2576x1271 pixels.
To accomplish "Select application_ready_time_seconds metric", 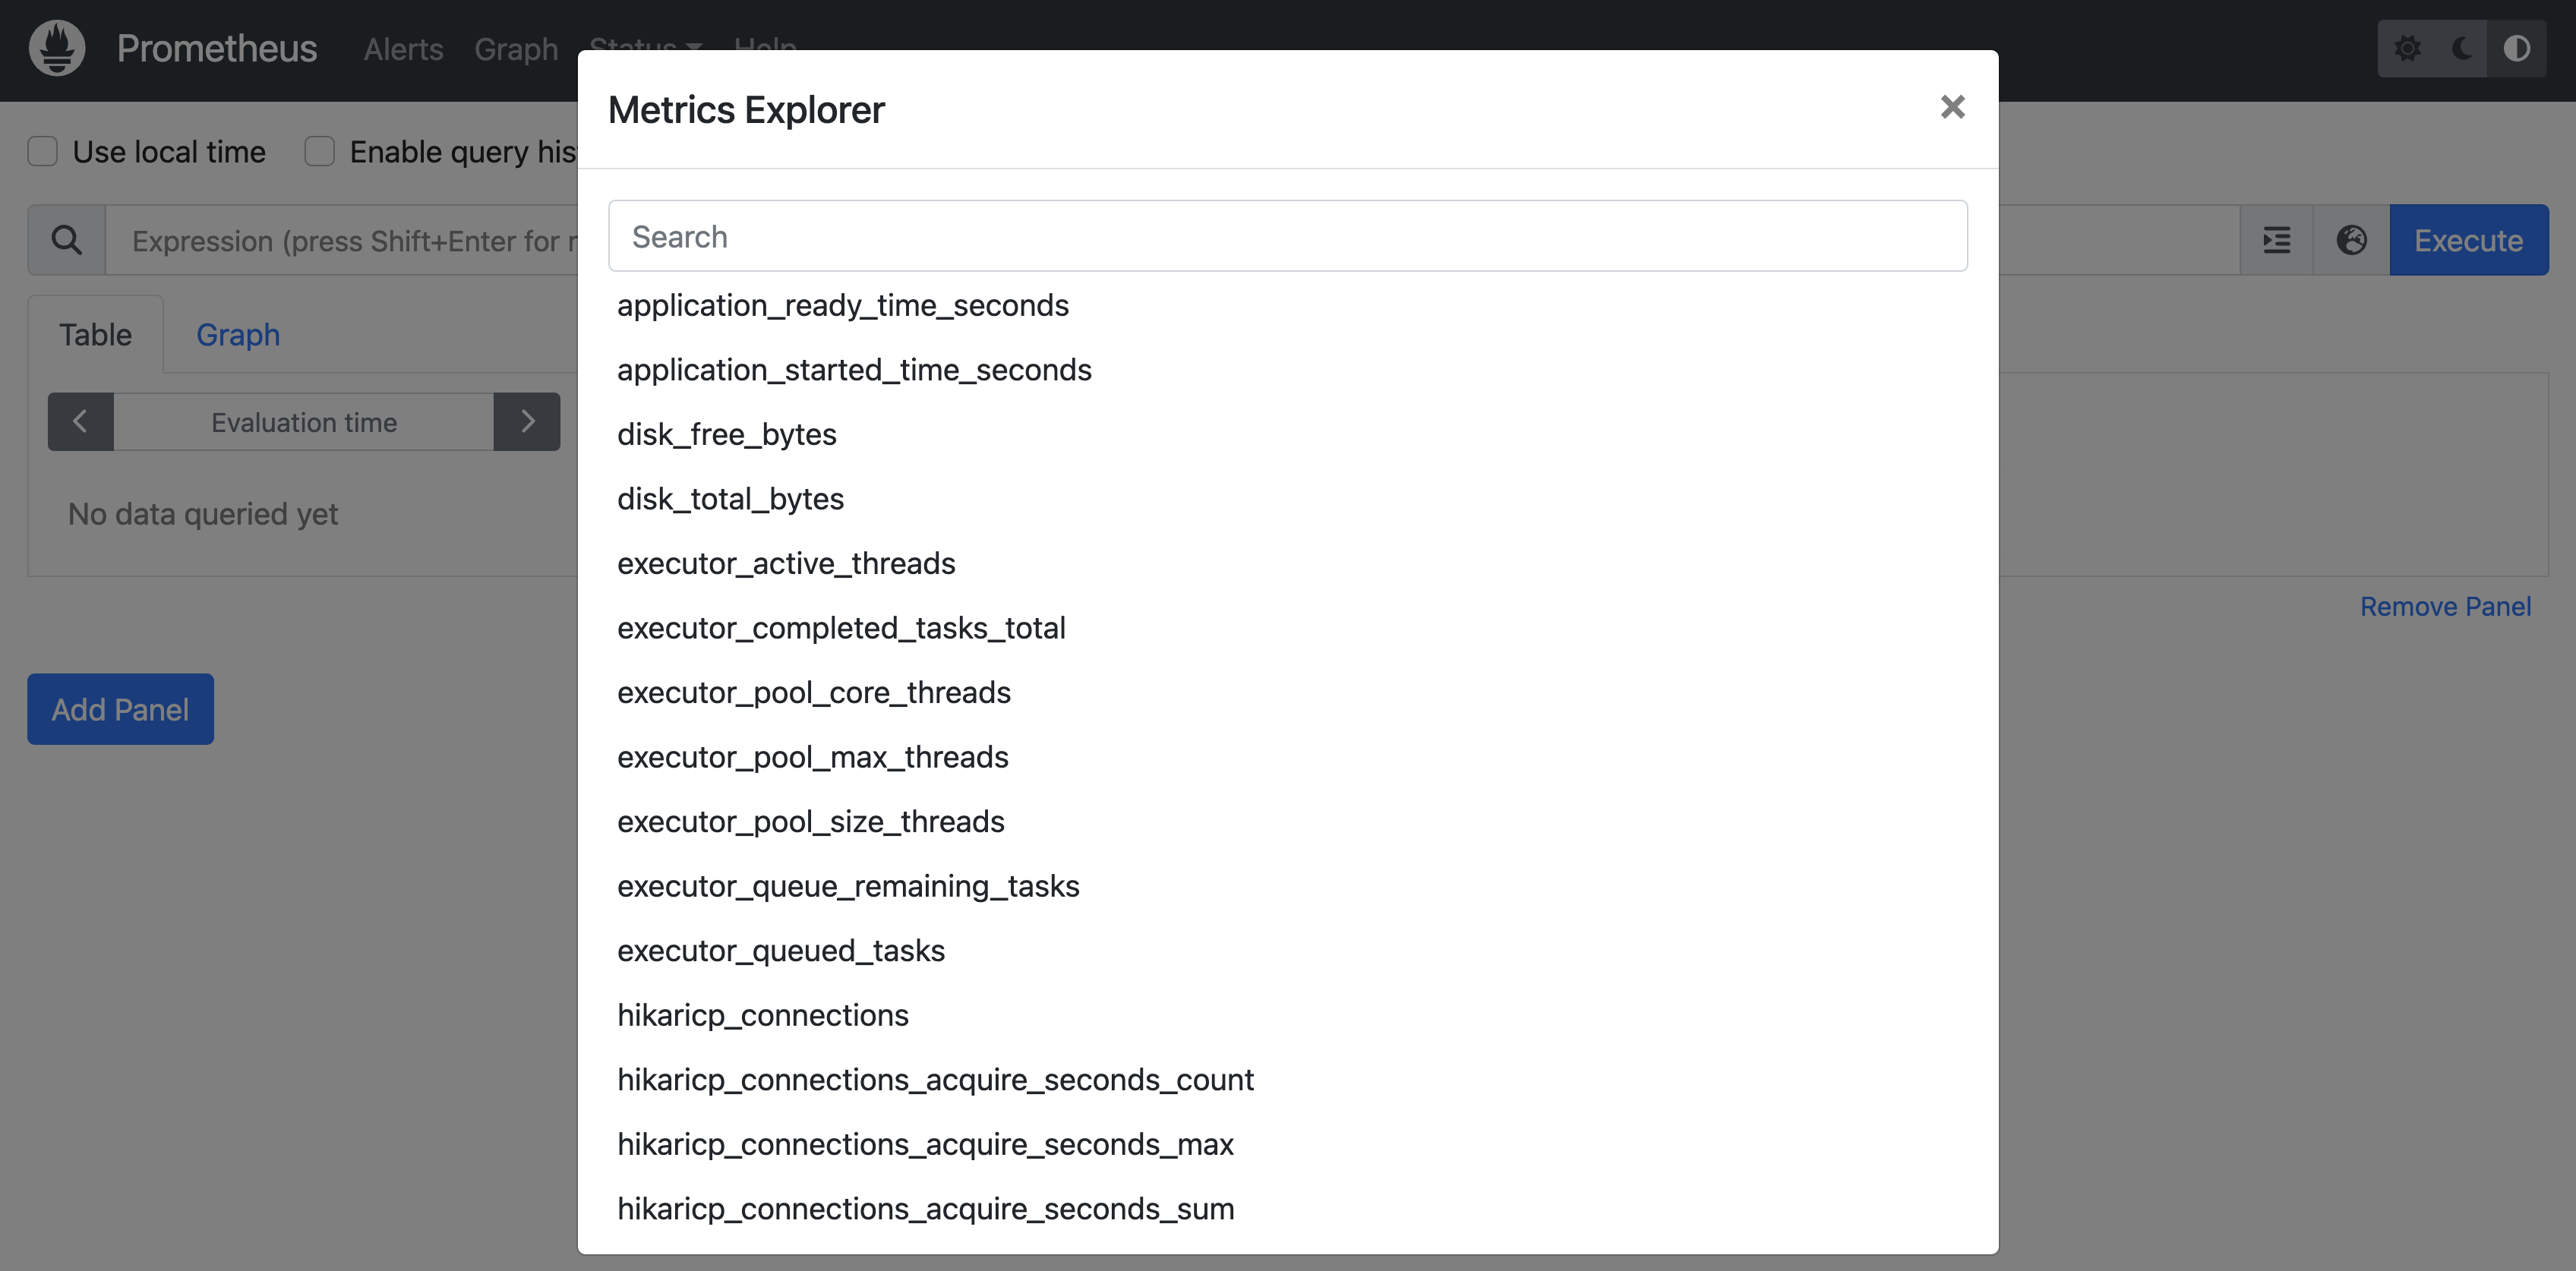I will tap(842, 305).
